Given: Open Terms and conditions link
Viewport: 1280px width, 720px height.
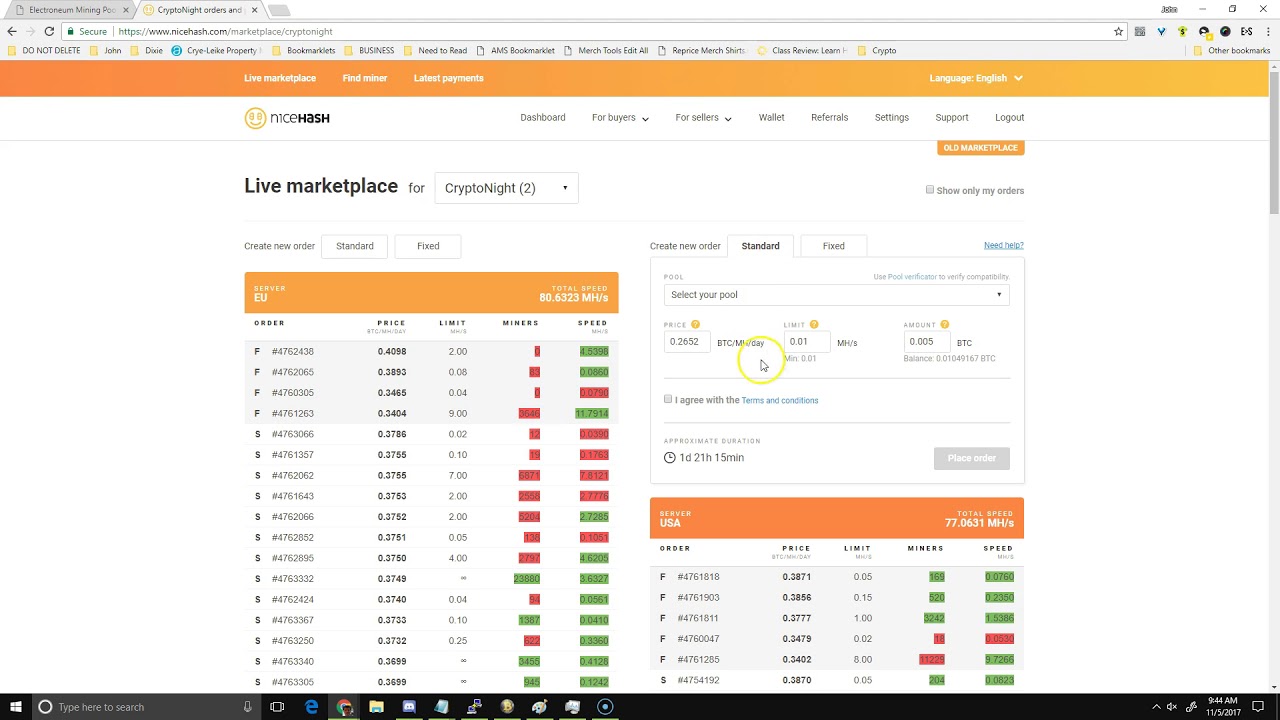Looking at the screenshot, I should click(780, 400).
